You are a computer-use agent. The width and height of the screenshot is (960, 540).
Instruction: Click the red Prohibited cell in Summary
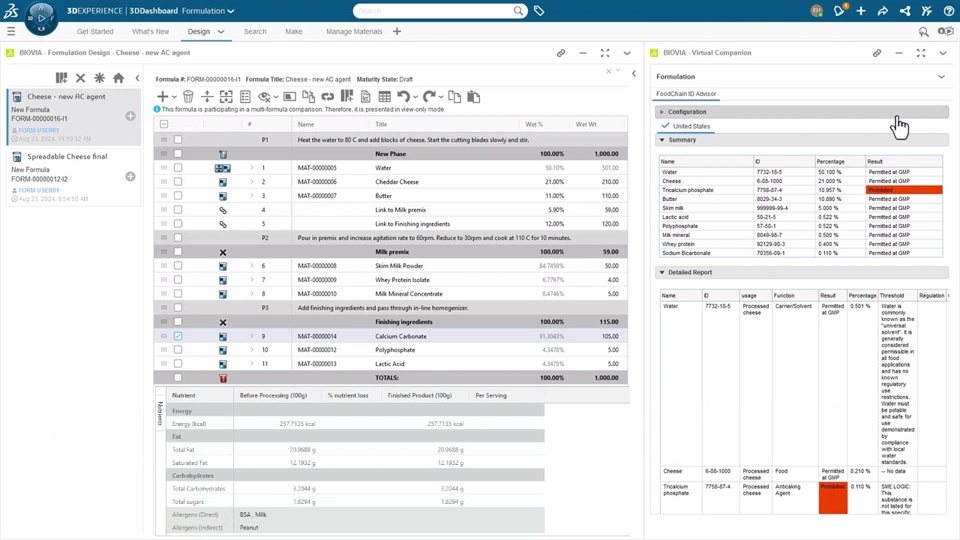(904, 190)
